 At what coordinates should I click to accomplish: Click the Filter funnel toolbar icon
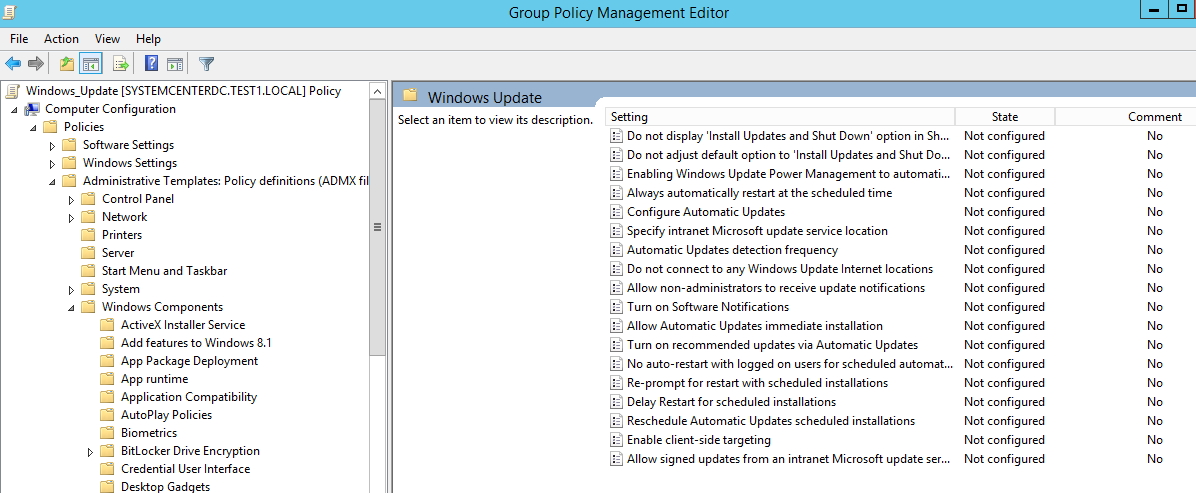coord(206,64)
